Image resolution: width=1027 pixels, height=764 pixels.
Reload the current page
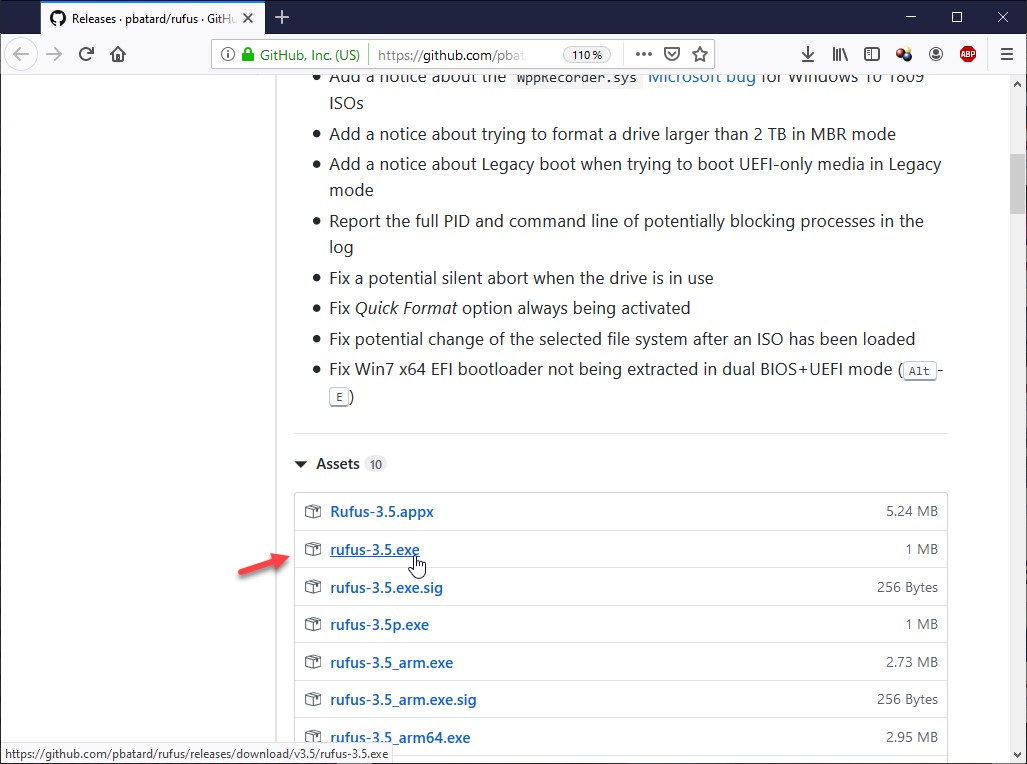(x=86, y=54)
